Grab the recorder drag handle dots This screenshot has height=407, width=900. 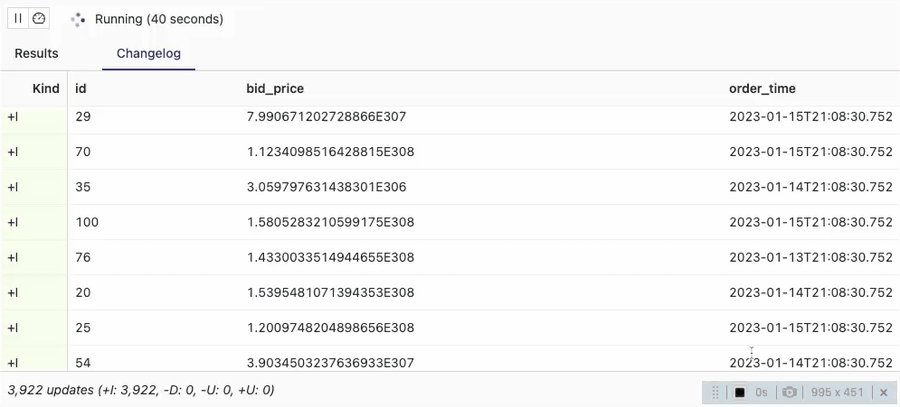pos(715,392)
